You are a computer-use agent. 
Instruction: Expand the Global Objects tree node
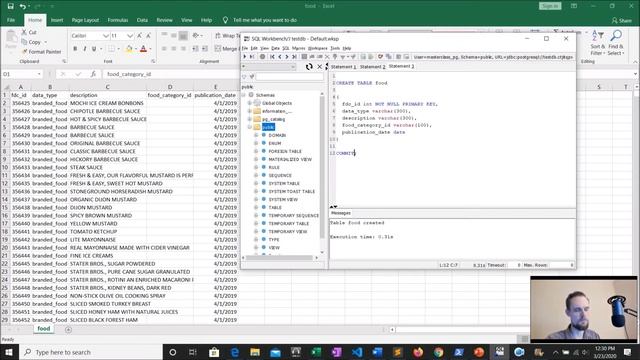click(x=250, y=103)
